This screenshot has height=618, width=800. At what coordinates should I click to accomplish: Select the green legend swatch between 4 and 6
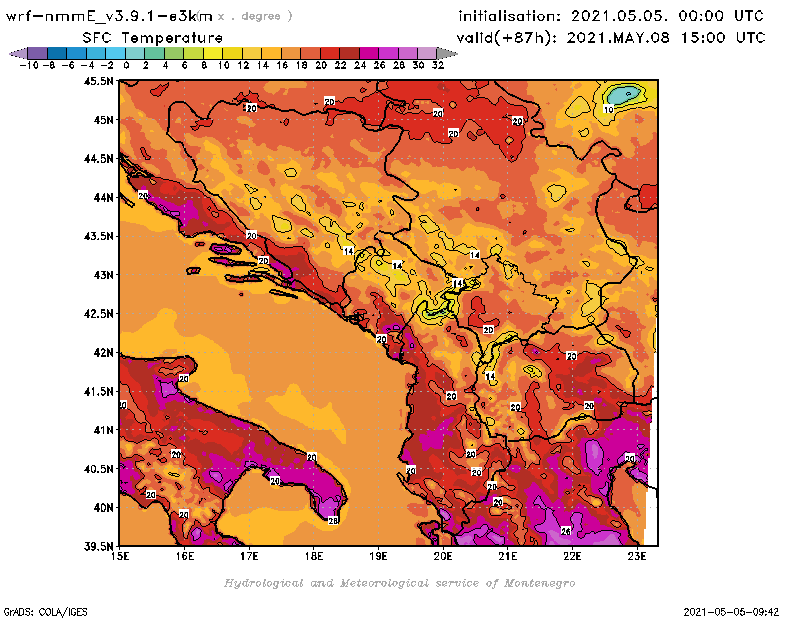tap(174, 53)
